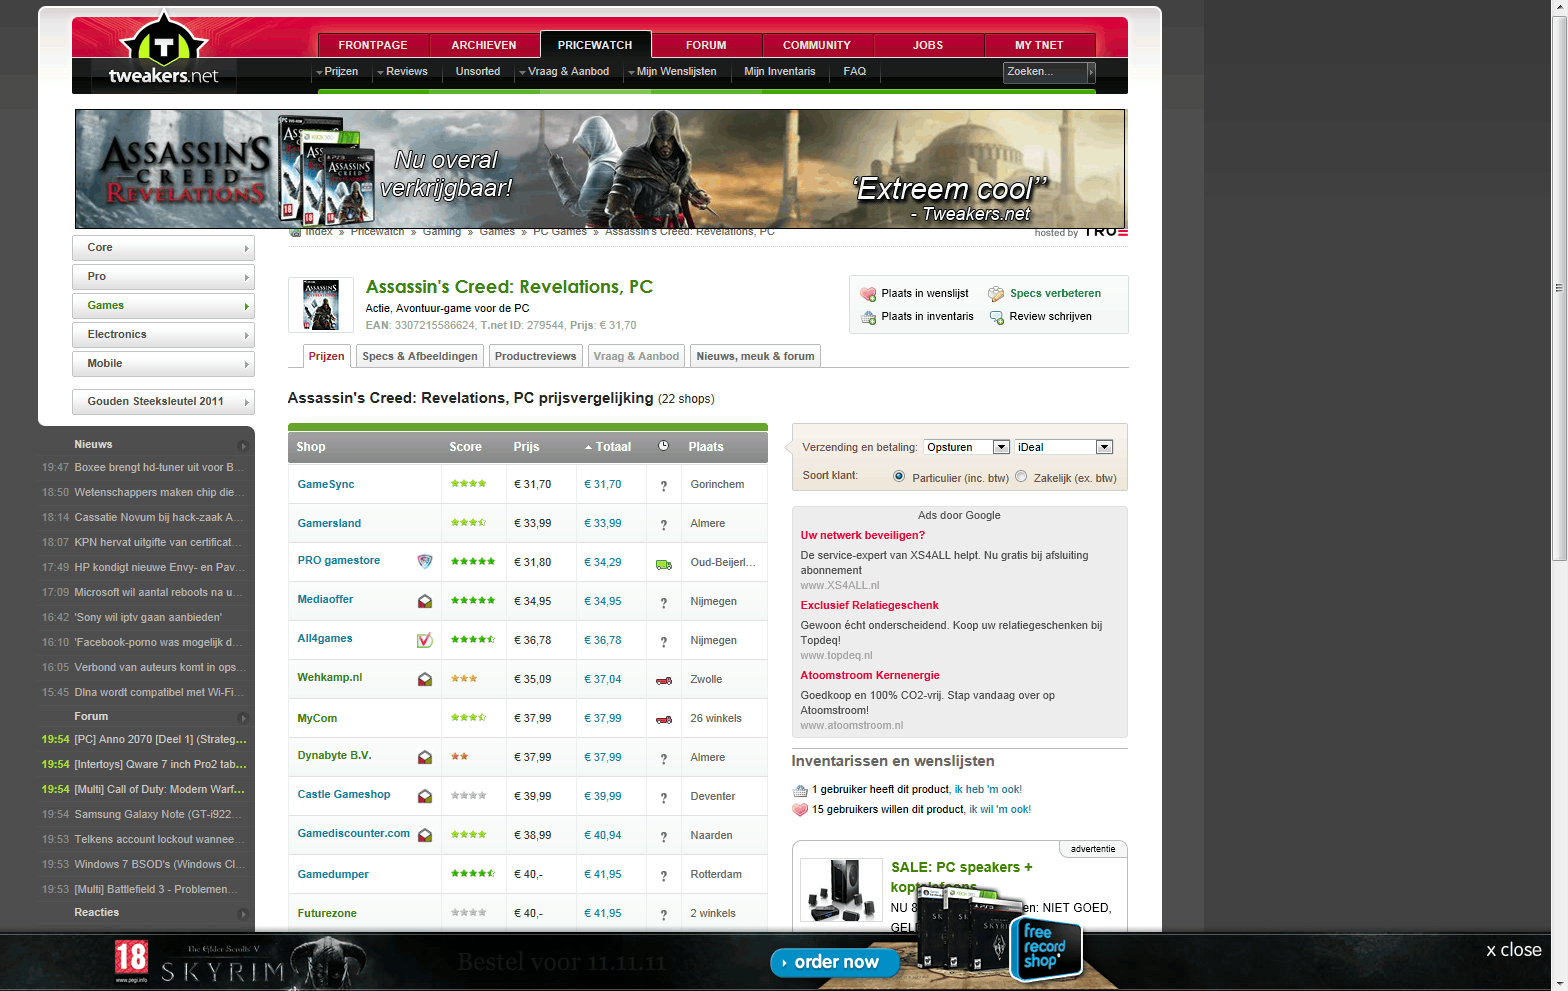Viewport: 1568px width, 991px height.
Task: Sort the table by Score column
Action: [465, 447]
